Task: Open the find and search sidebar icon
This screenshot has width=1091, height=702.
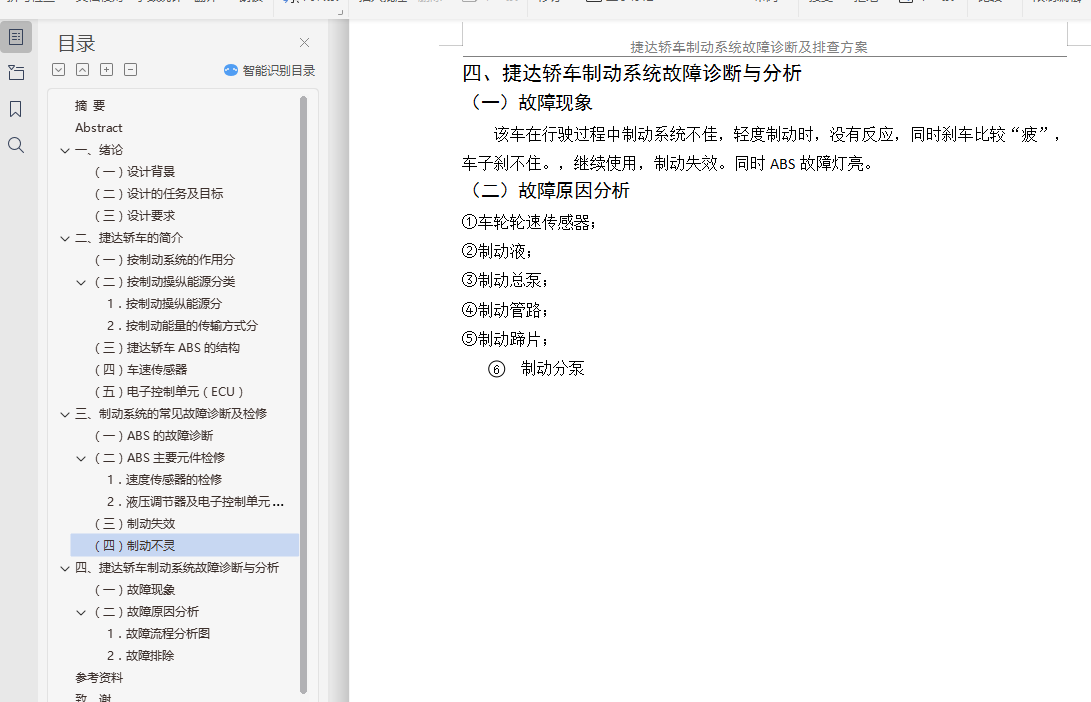Action: pos(16,145)
